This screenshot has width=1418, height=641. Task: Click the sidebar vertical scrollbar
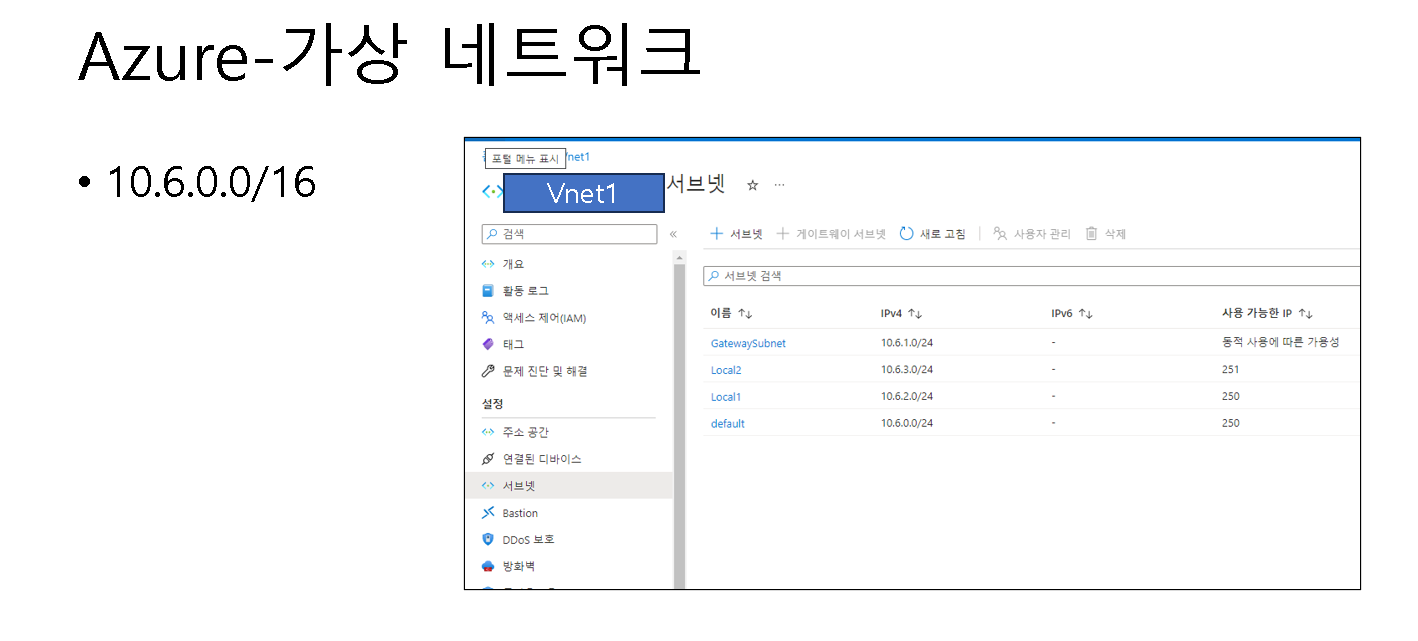[x=680, y=425]
